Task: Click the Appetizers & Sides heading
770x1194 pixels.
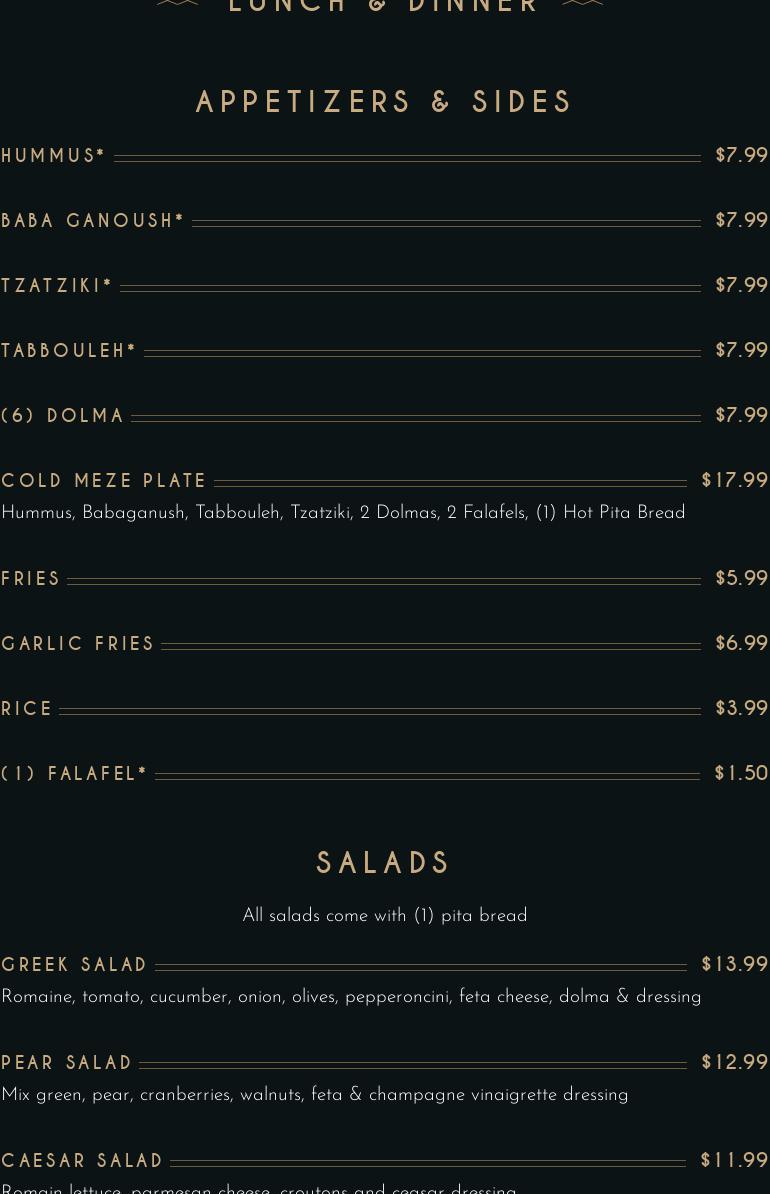Action: (384, 102)
